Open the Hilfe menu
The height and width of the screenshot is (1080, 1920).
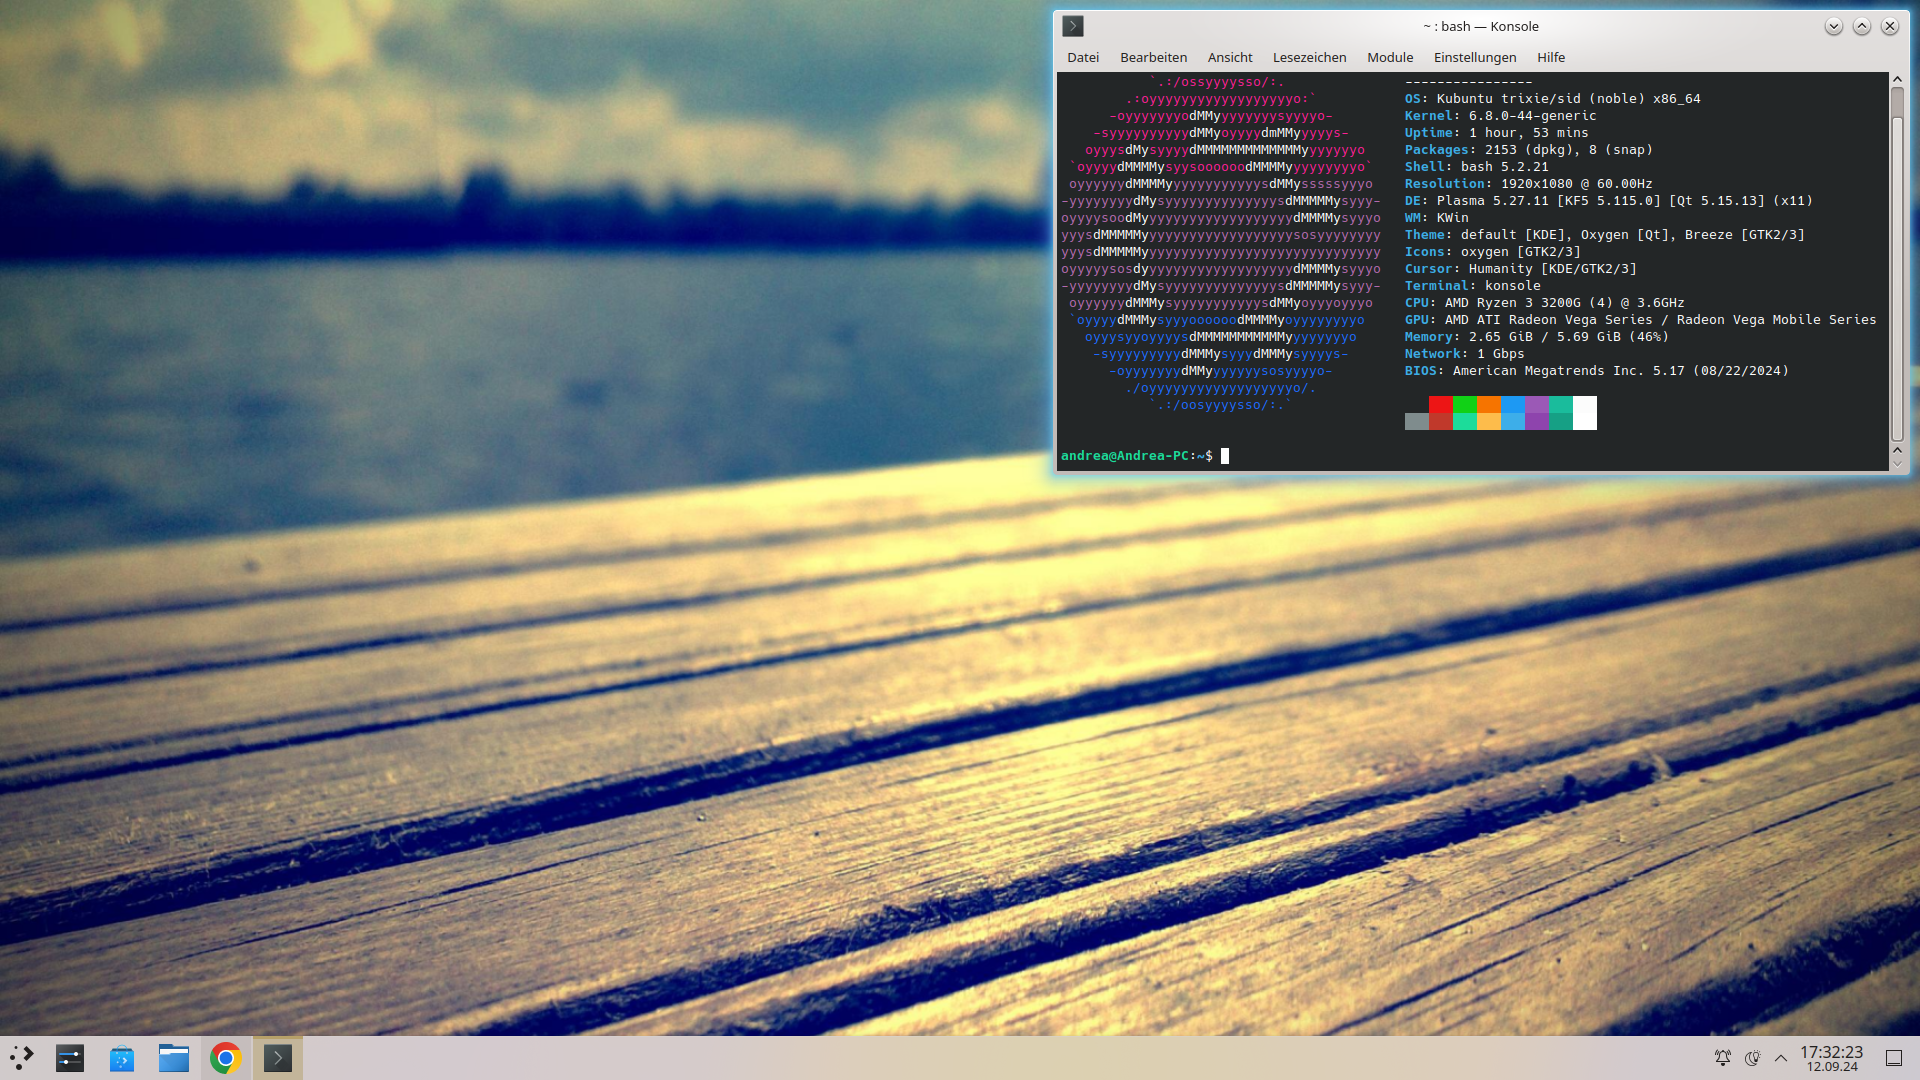[1551, 57]
